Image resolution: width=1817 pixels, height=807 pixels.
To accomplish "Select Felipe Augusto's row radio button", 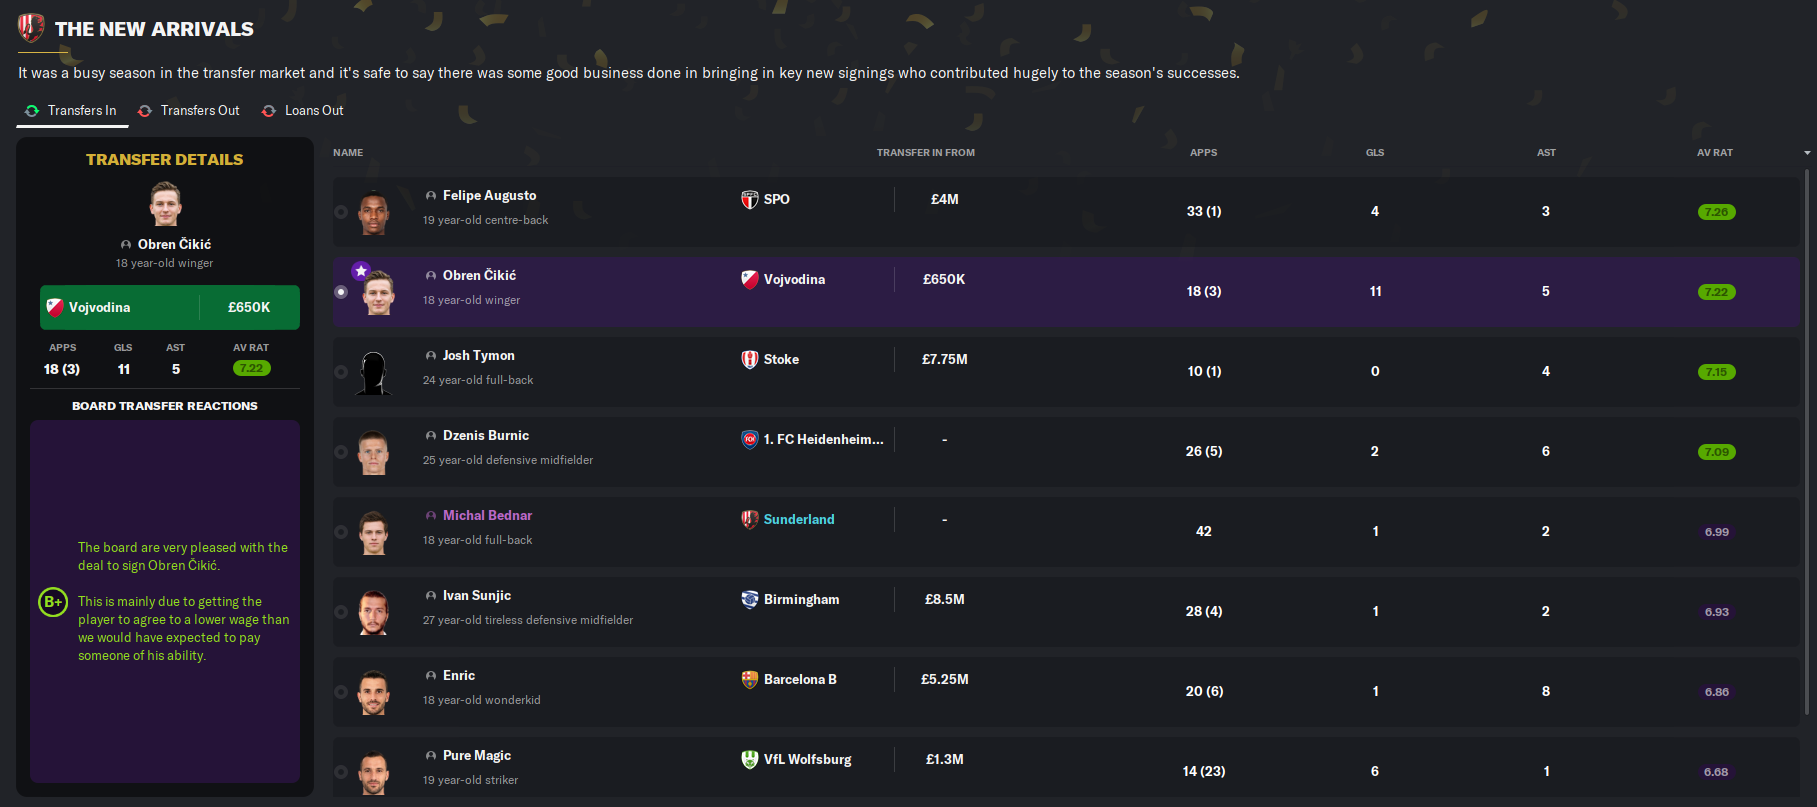I will coord(341,212).
